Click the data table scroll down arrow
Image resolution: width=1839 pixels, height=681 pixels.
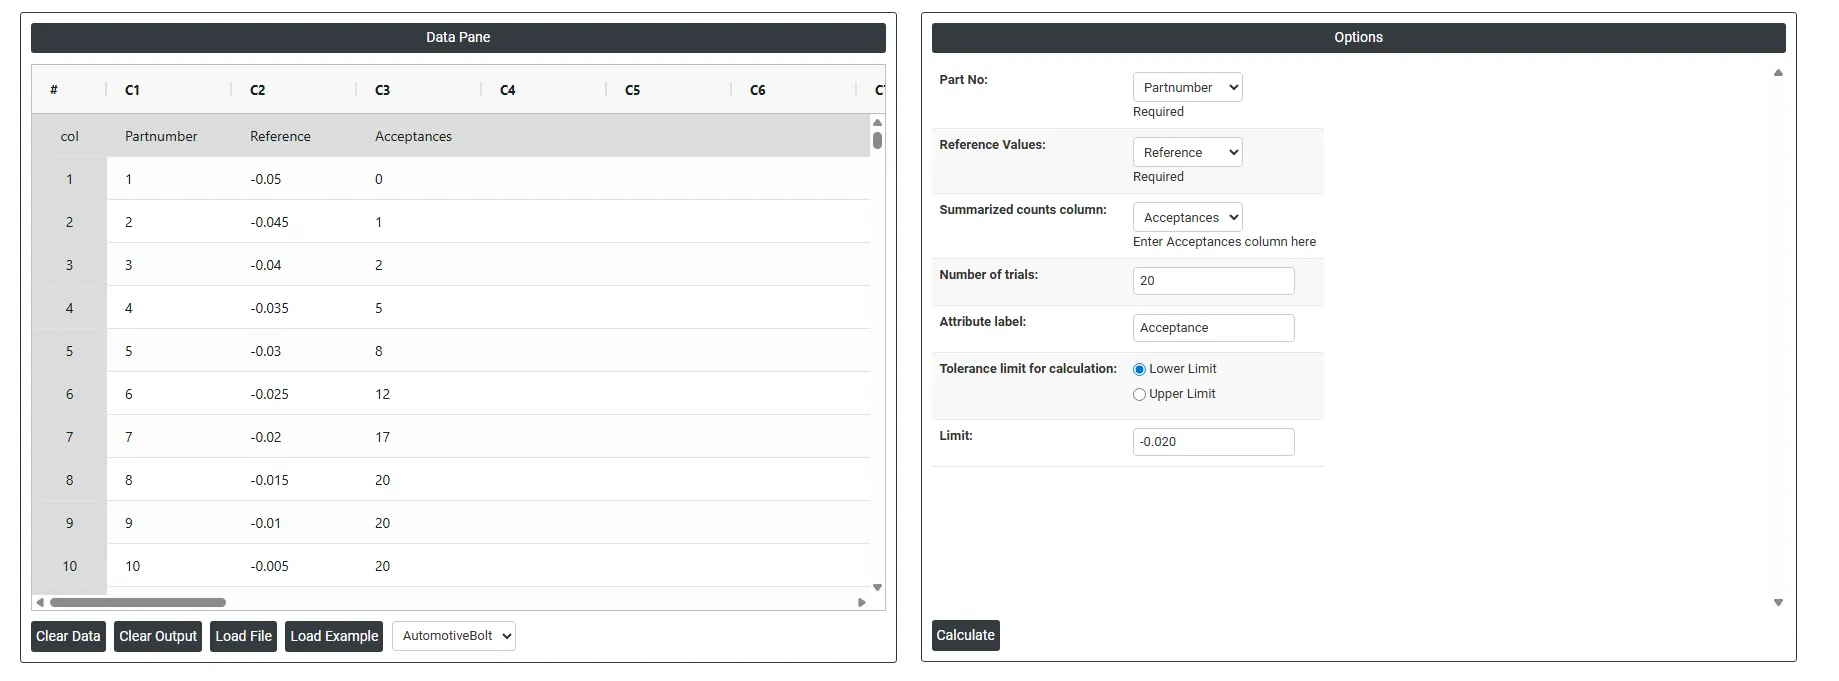pyautogui.click(x=877, y=588)
